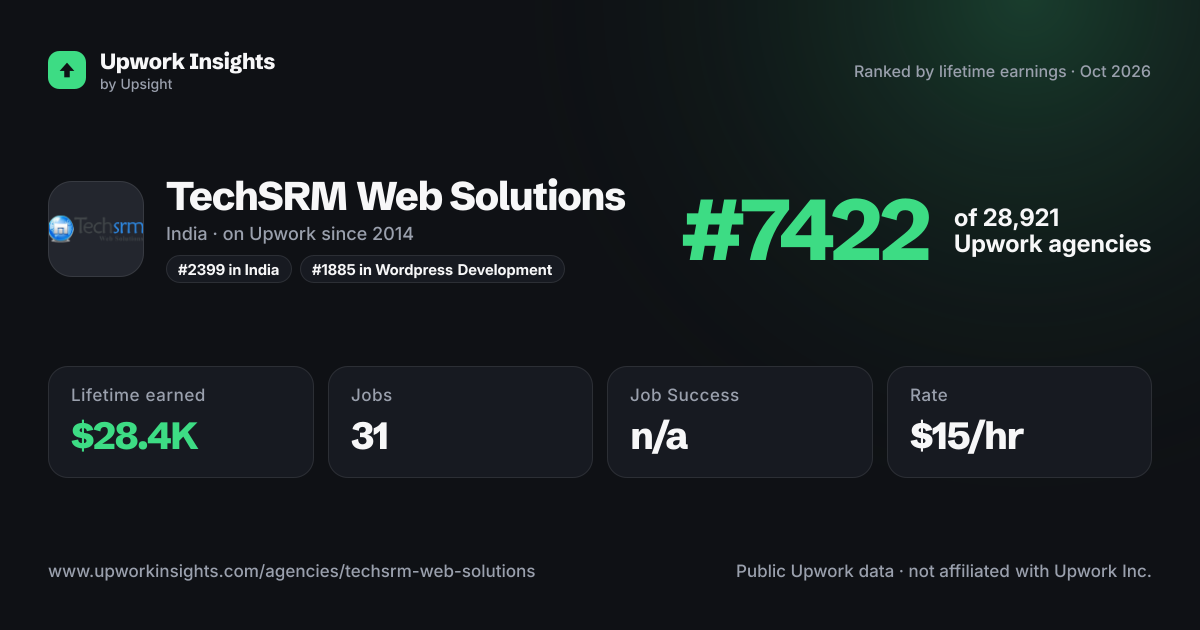Click the large #7422 rank number

pos(806,231)
